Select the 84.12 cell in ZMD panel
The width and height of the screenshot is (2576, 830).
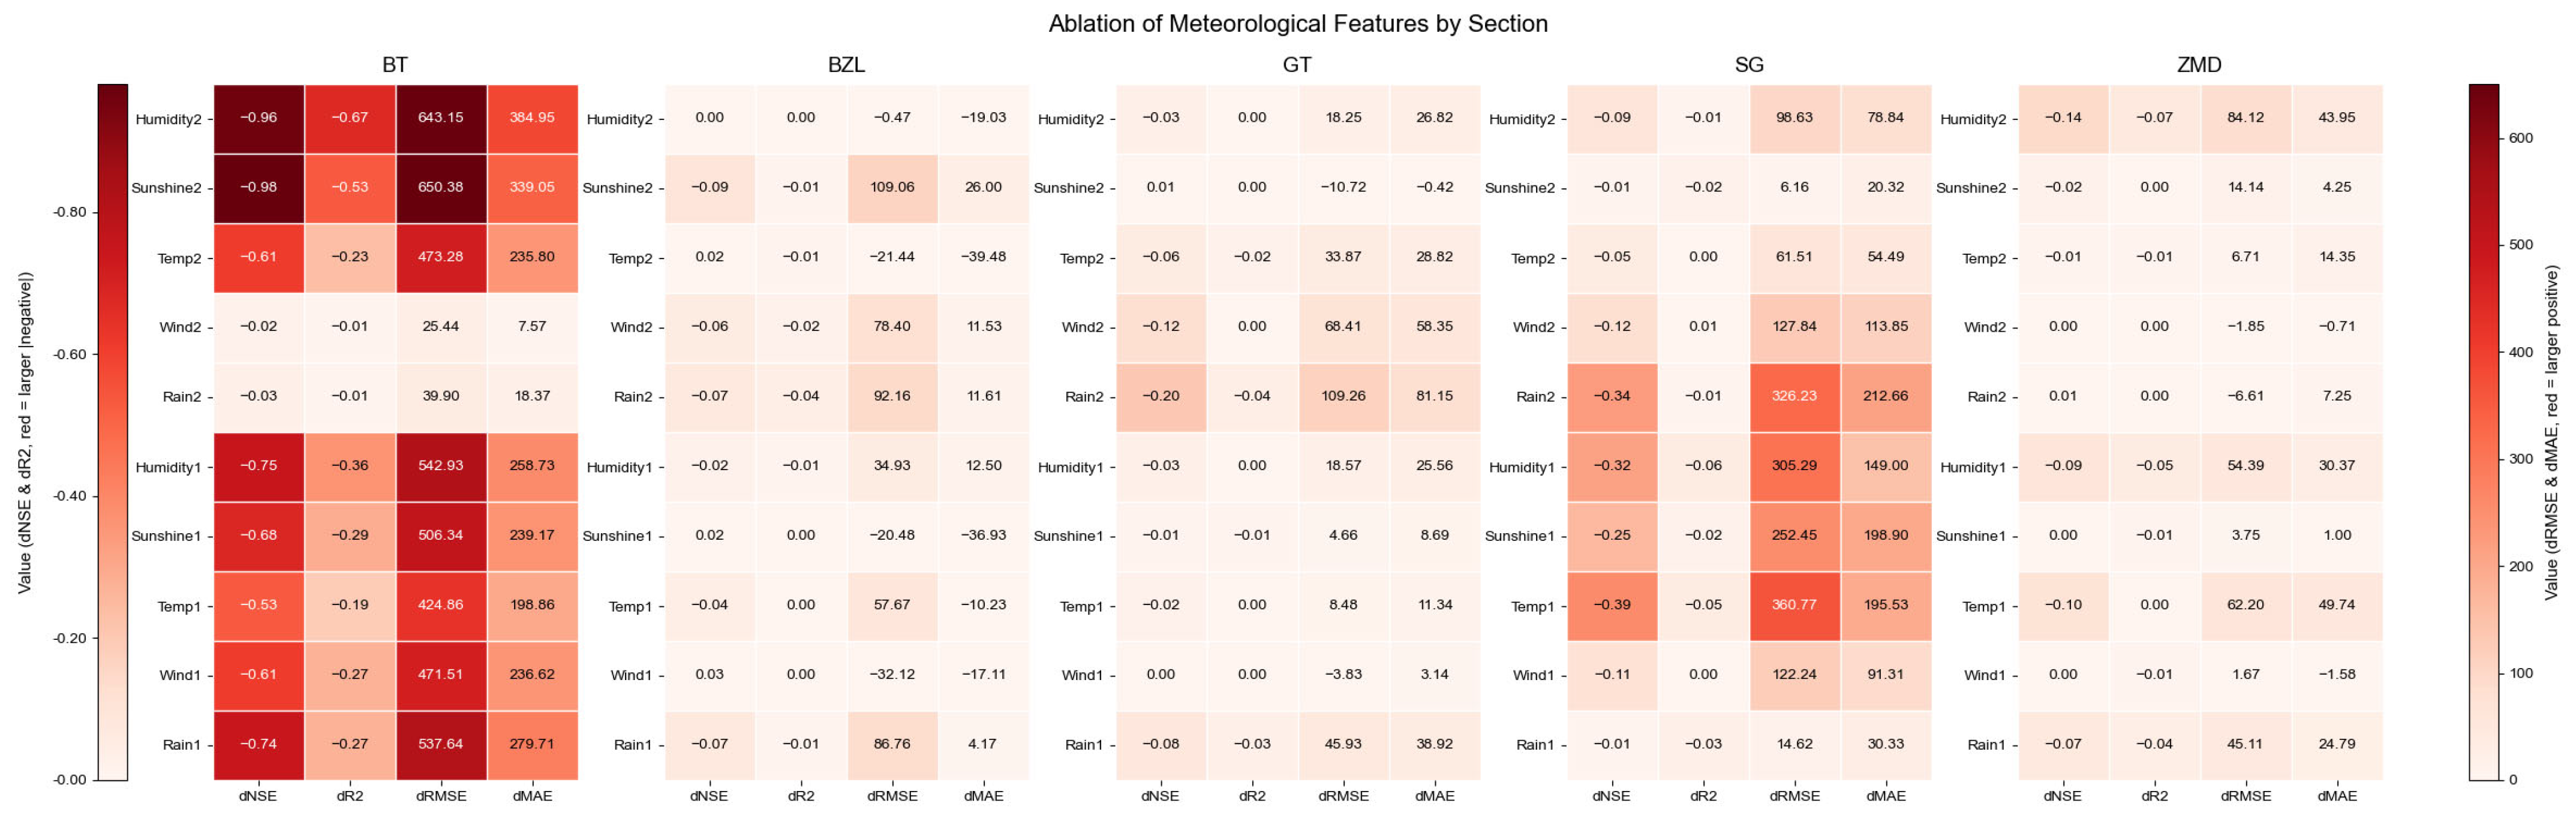tap(2245, 118)
